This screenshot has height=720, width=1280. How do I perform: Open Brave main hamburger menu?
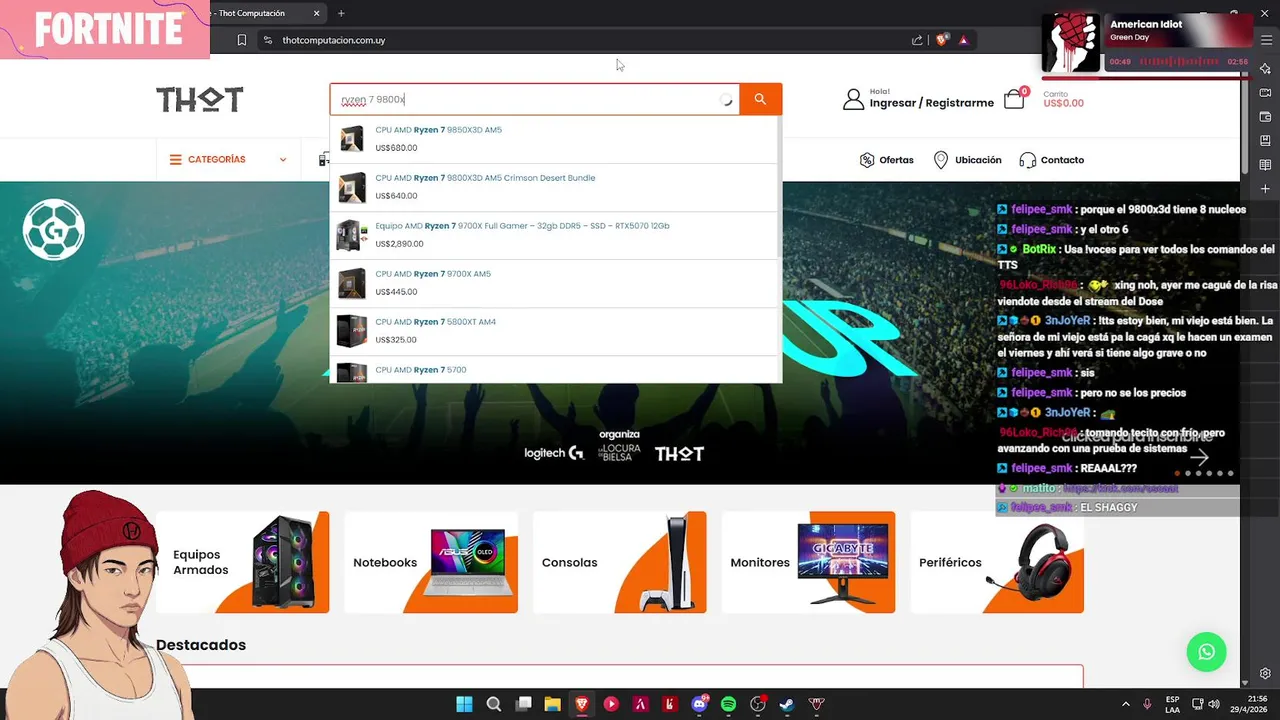(1266, 40)
